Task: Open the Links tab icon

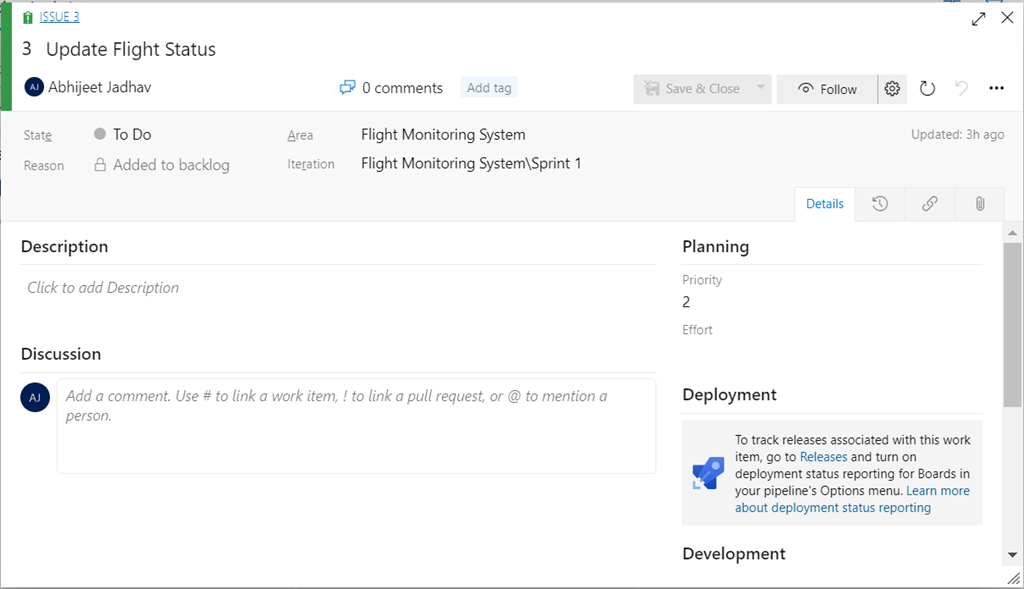Action: coord(930,204)
